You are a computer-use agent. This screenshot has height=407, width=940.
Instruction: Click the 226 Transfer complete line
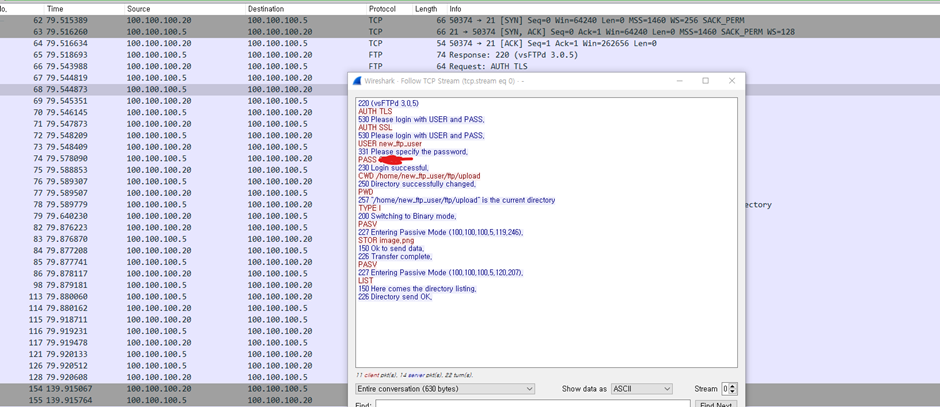395,257
